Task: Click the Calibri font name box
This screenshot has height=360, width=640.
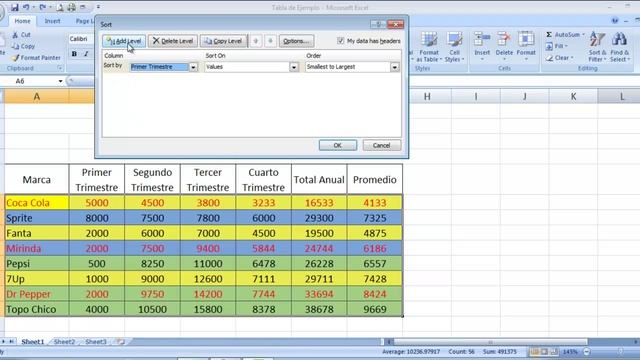Action: click(x=81, y=39)
